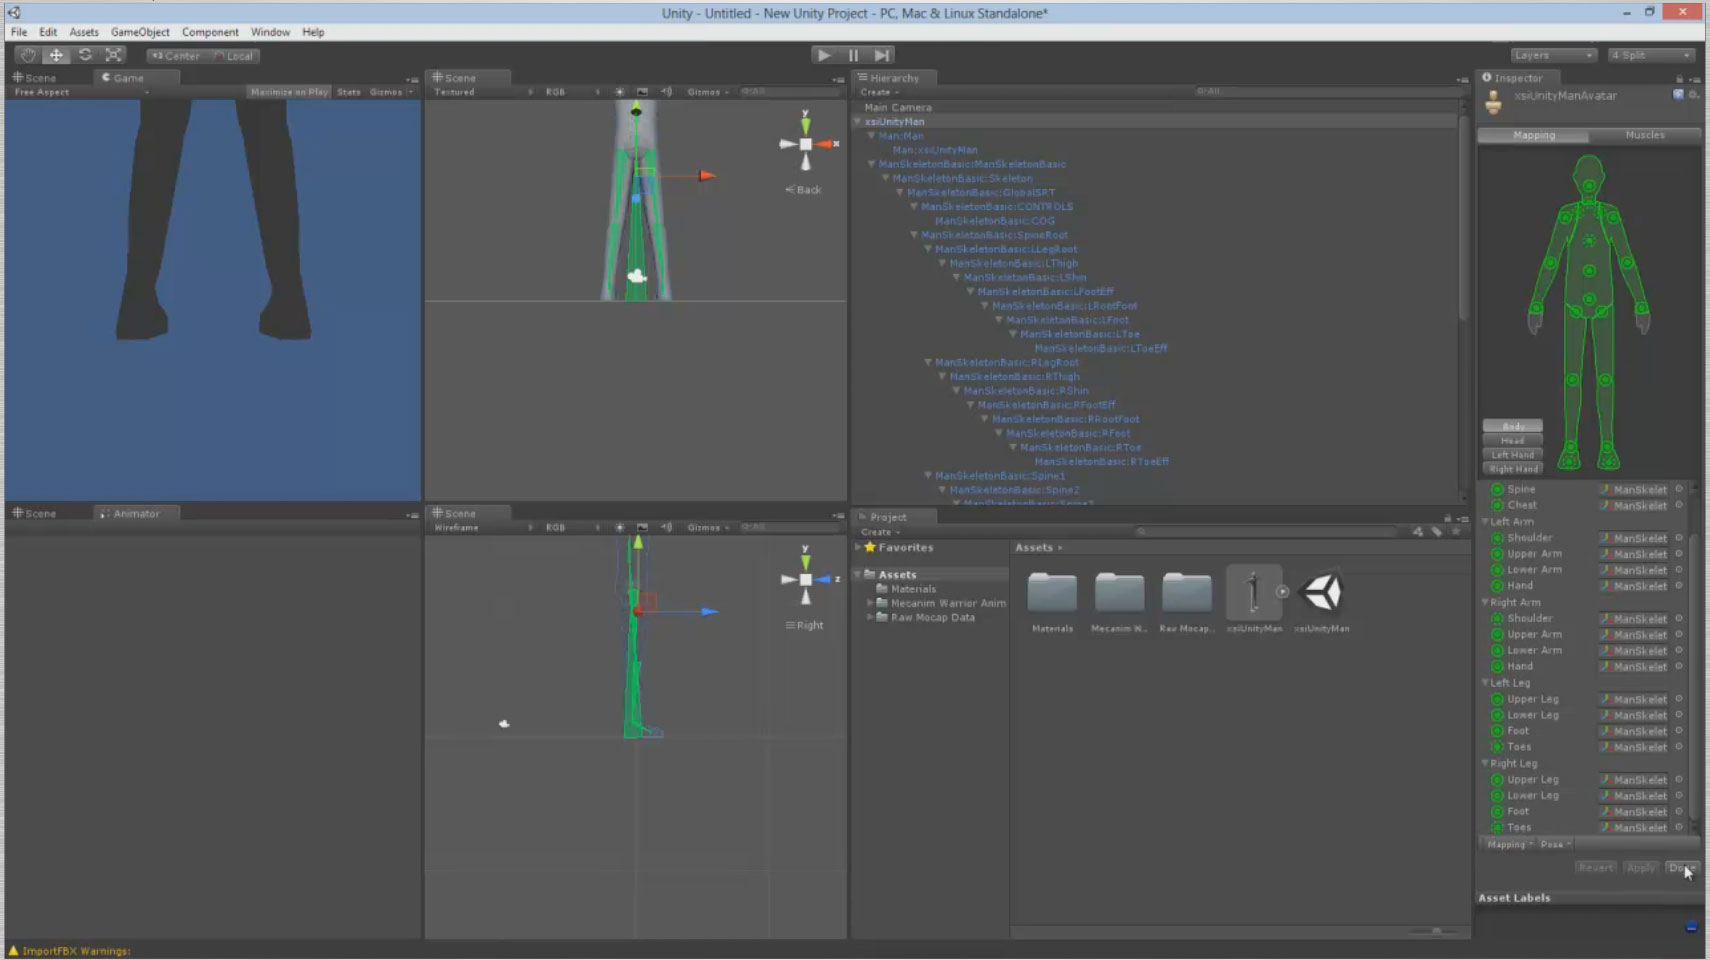Expand Raw Mocap Data folder in tree
1710x960 pixels.
(x=870, y=617)
